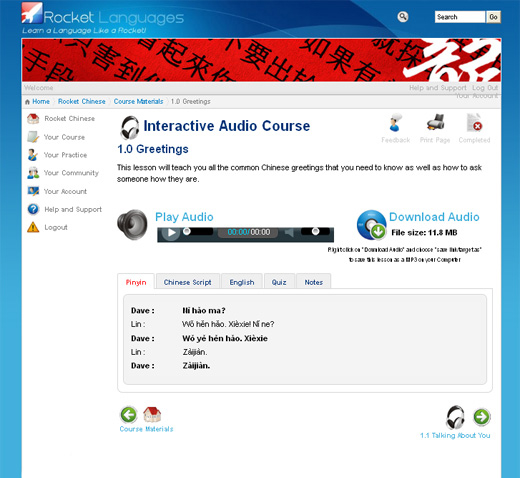
Task: Open the Quiz tab
Action: click(279, 282)
